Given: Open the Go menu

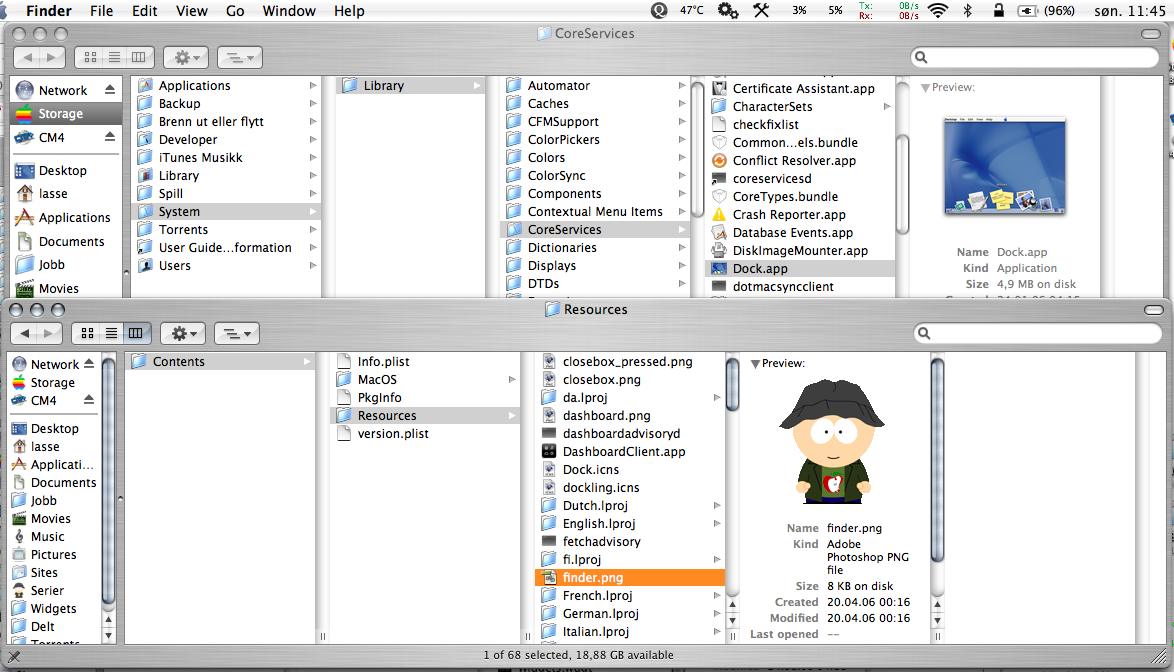Looking at the screenshot, I should click(235, 10).
